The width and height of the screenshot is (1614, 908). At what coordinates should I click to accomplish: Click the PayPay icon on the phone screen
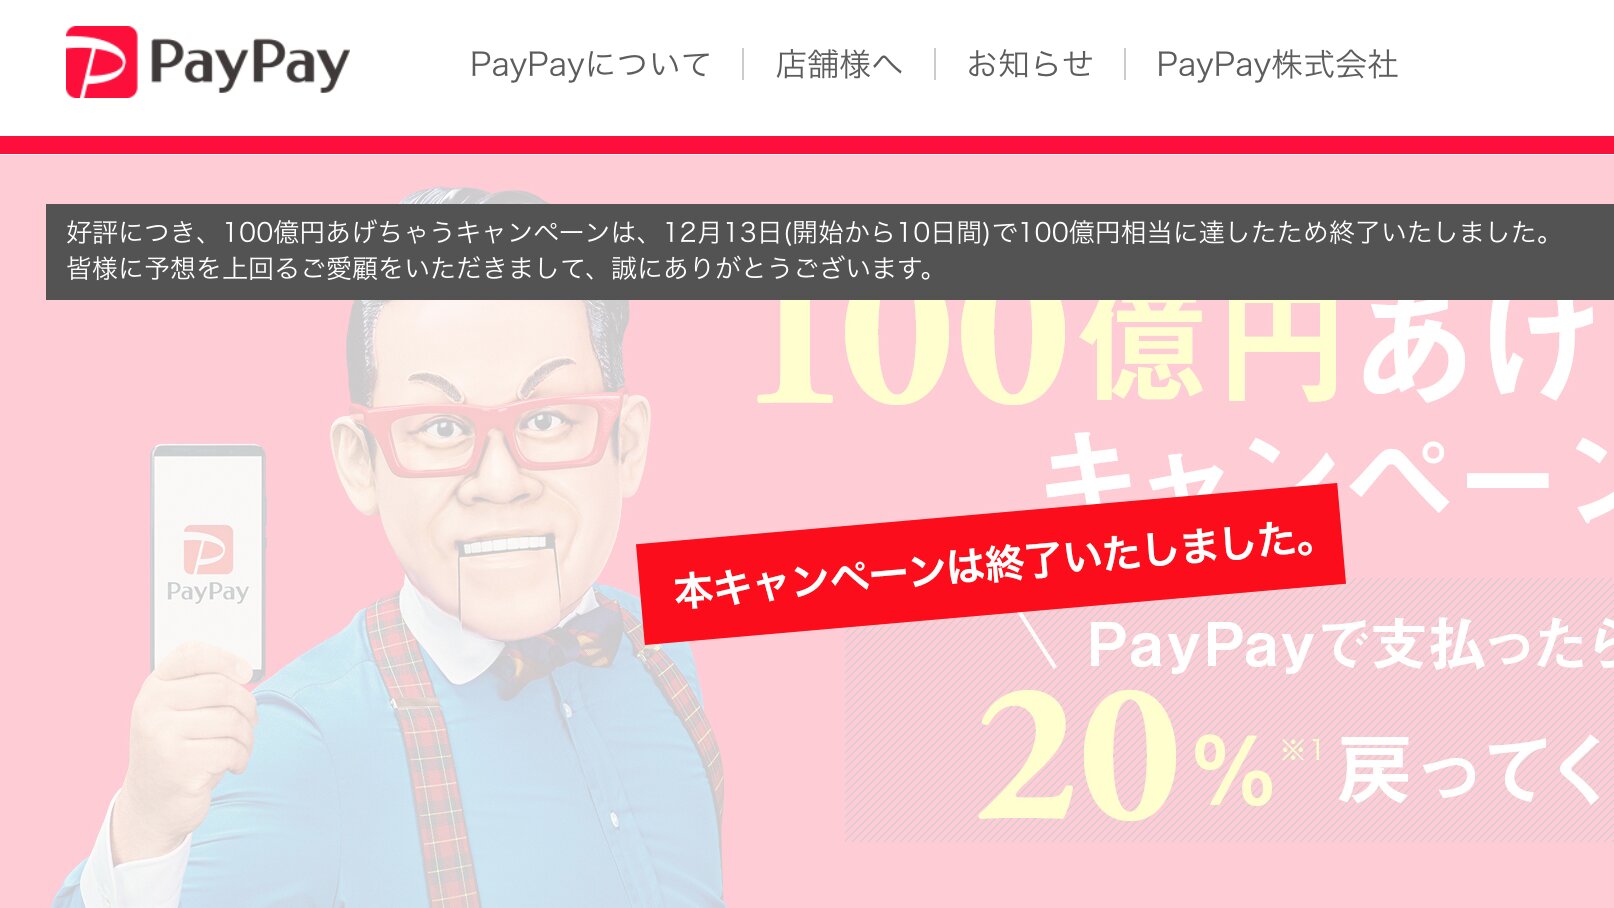[x=208, y=549]
